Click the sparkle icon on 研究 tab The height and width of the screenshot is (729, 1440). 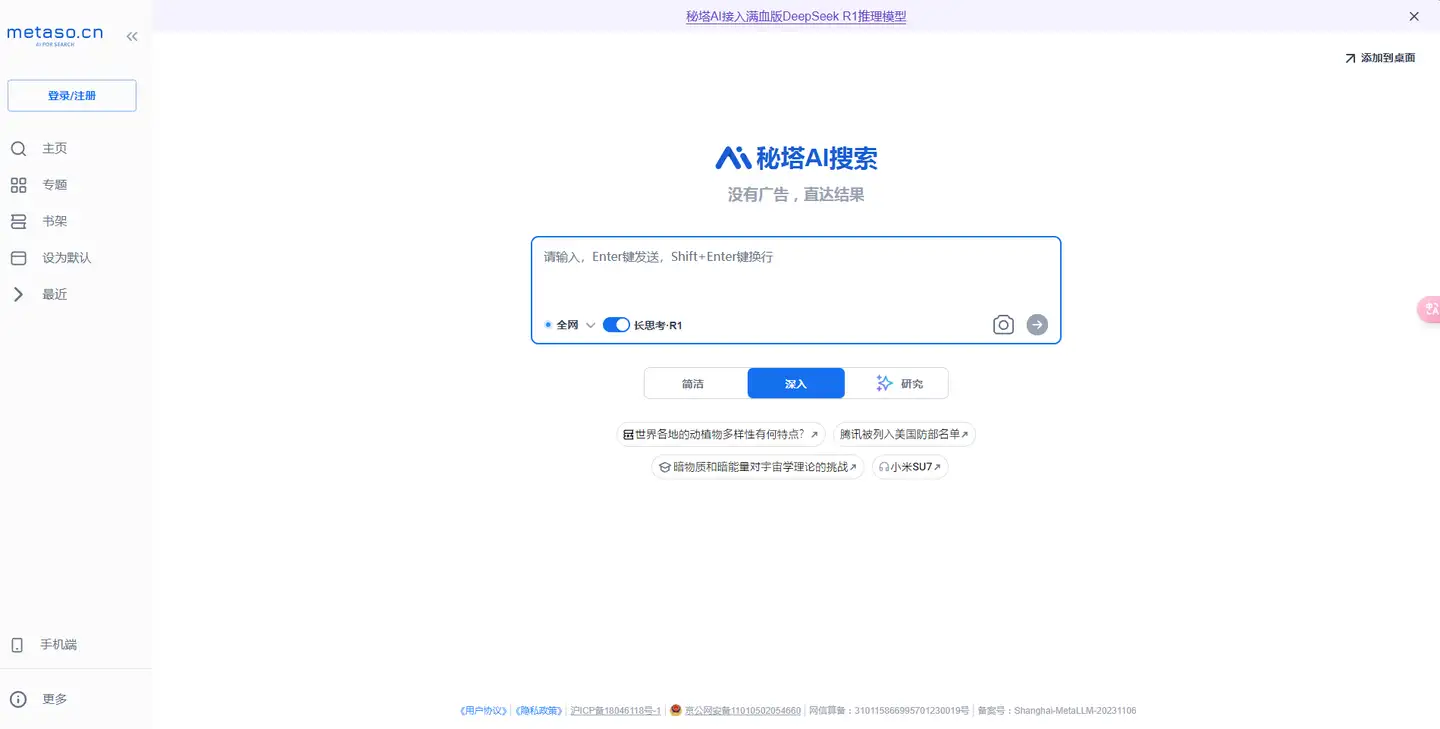point(884,383)
